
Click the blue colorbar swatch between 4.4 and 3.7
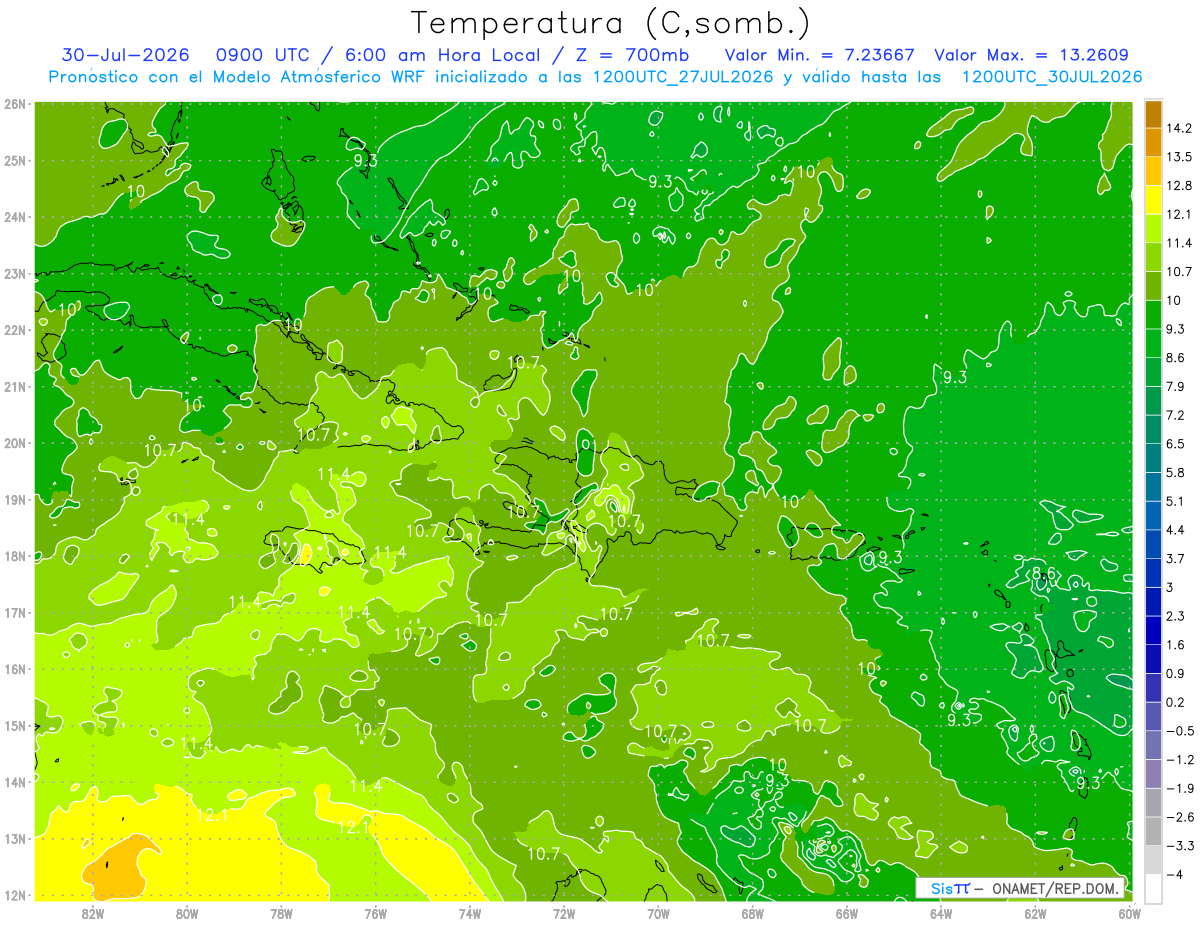point(1153,543)
